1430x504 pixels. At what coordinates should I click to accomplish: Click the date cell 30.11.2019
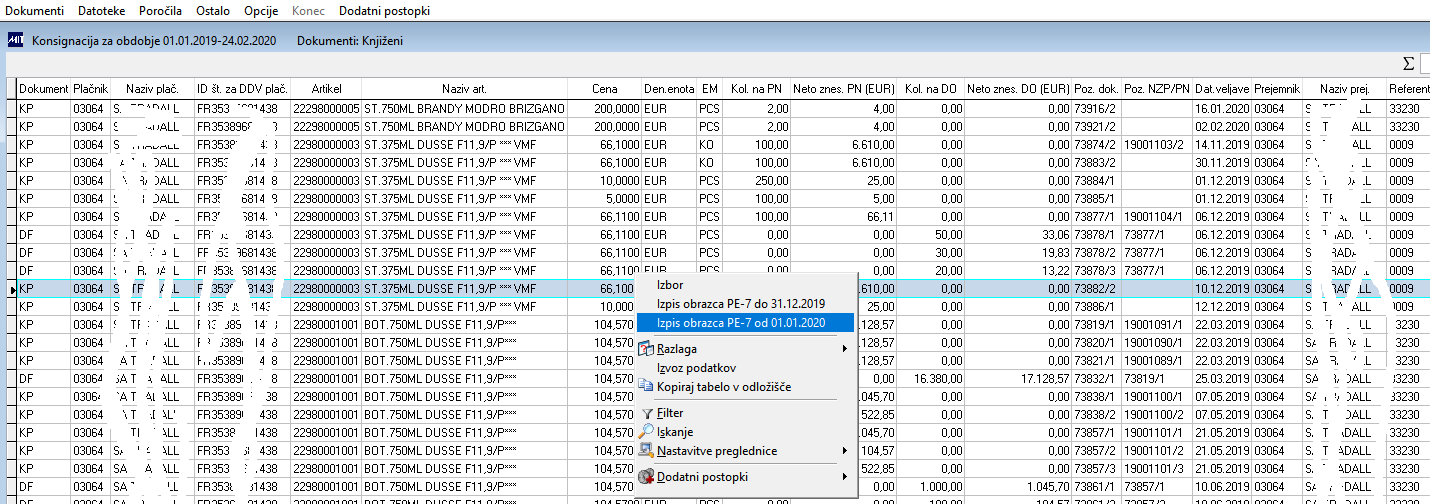pos(1222,162)
